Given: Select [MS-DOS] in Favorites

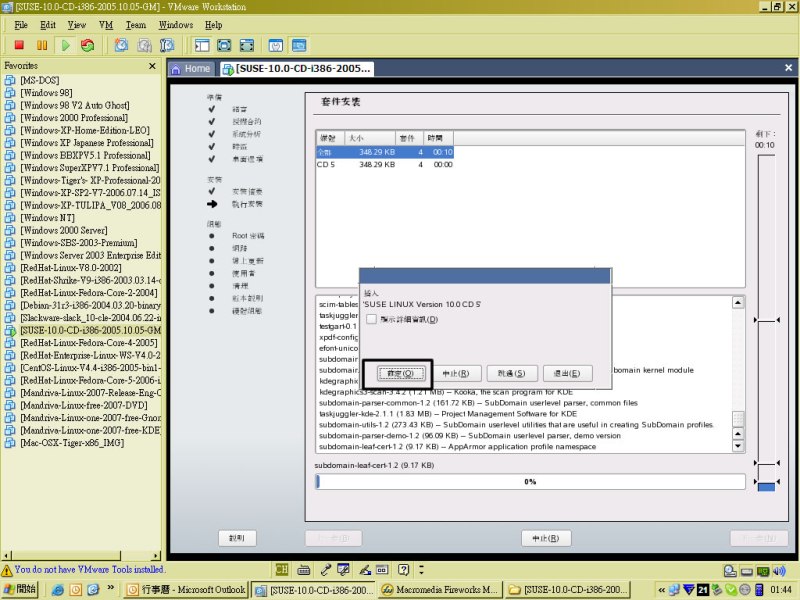Looking at the screenshot, I should [x=40, y=80].
